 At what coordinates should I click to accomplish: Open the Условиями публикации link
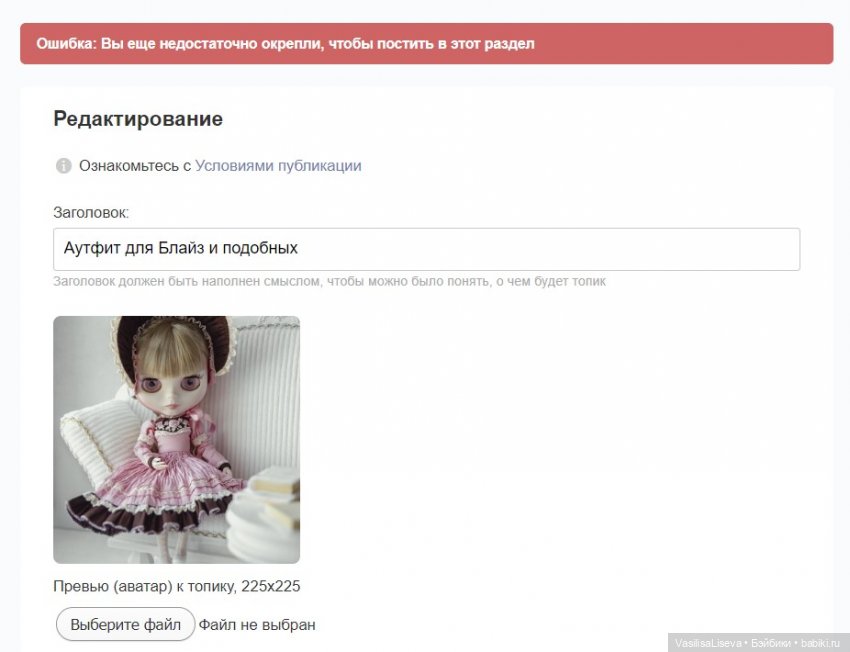pyautogui.click(x=278, y=166)
